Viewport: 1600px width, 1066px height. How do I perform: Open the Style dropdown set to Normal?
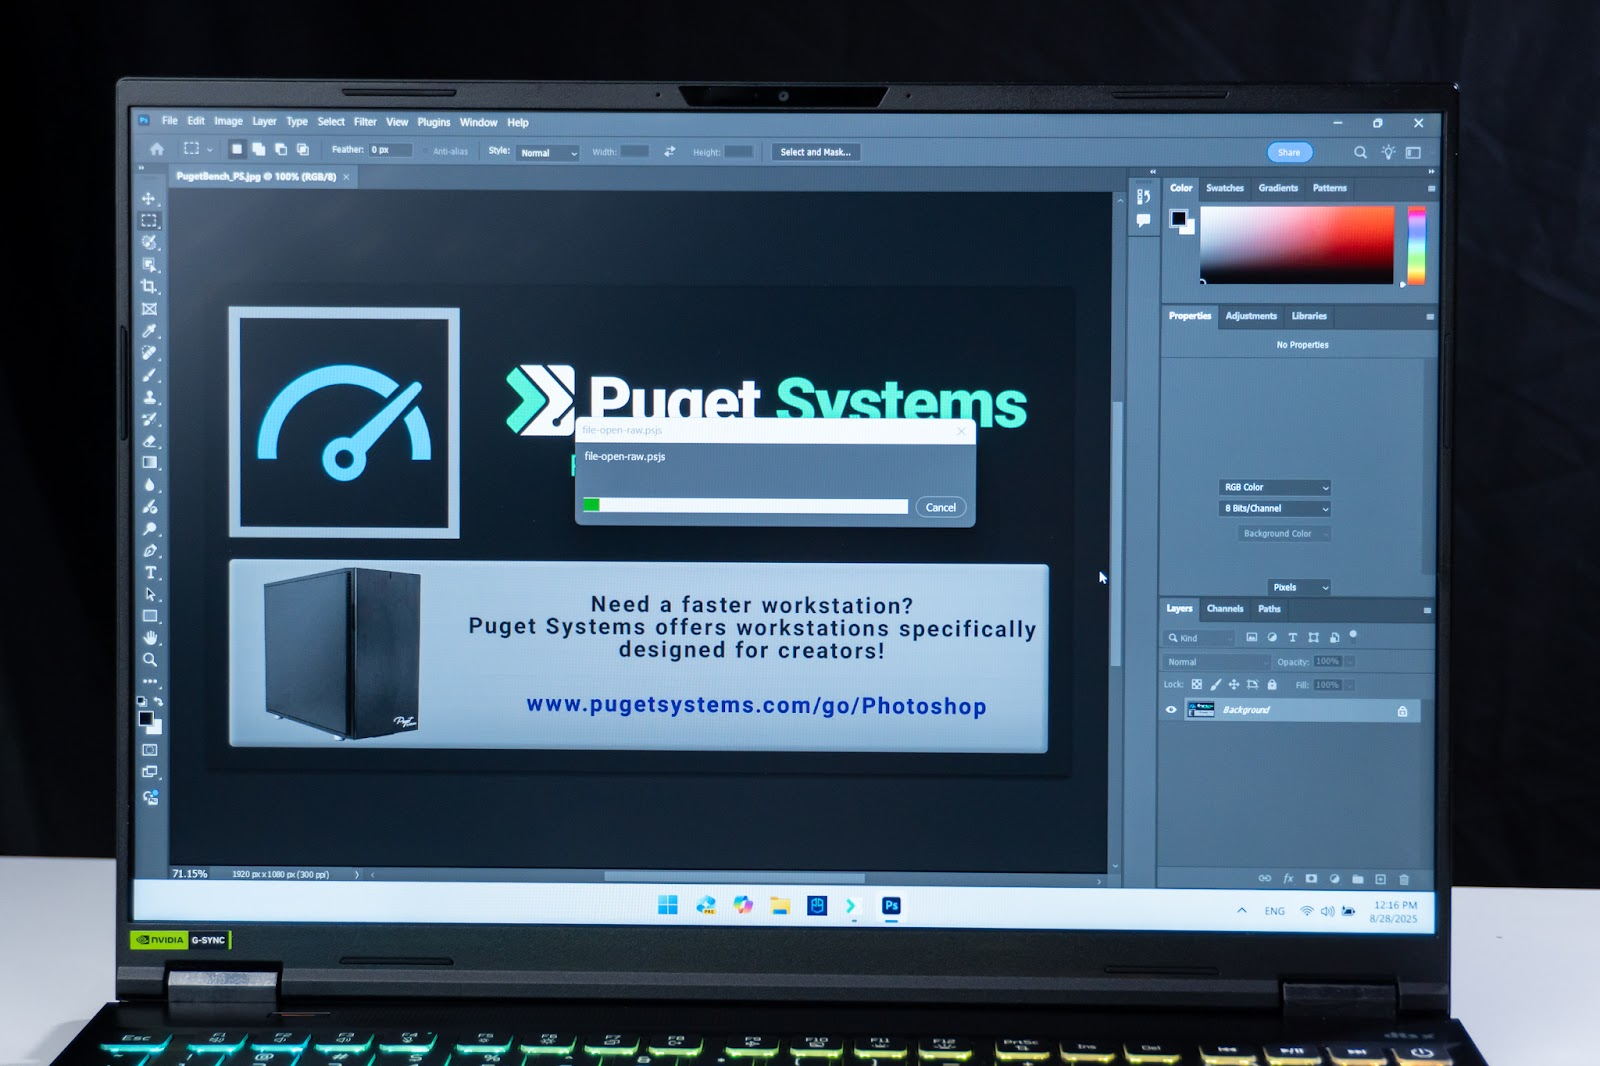coord(548,153)
